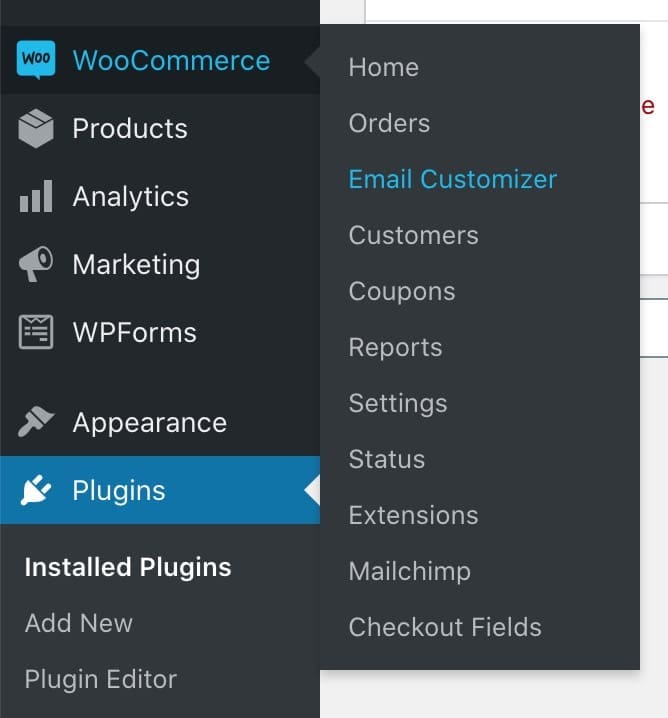668x718 pixels.
Task: Click the WPForms form icon
Action: [36, 332]
